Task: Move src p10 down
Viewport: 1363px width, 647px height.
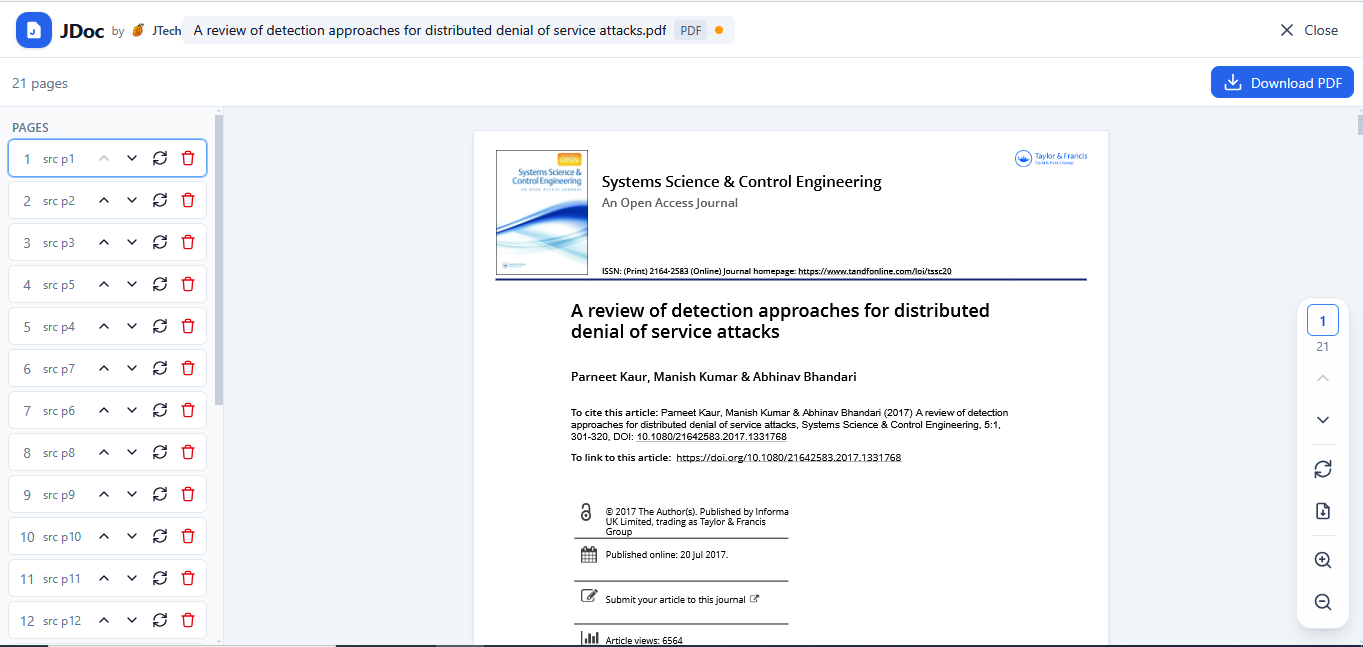Action: [x=132, y=536]
